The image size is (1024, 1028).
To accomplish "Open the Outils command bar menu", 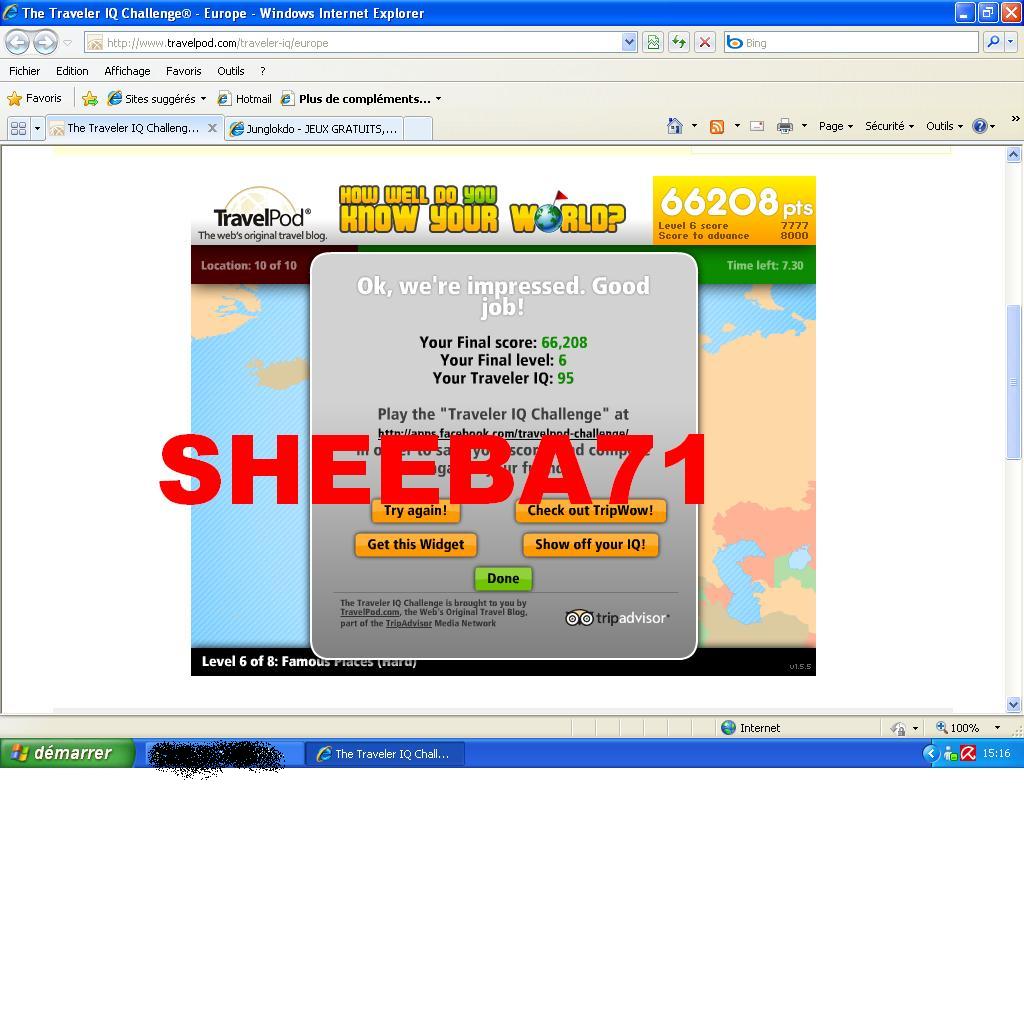I will tap(945, 126).
